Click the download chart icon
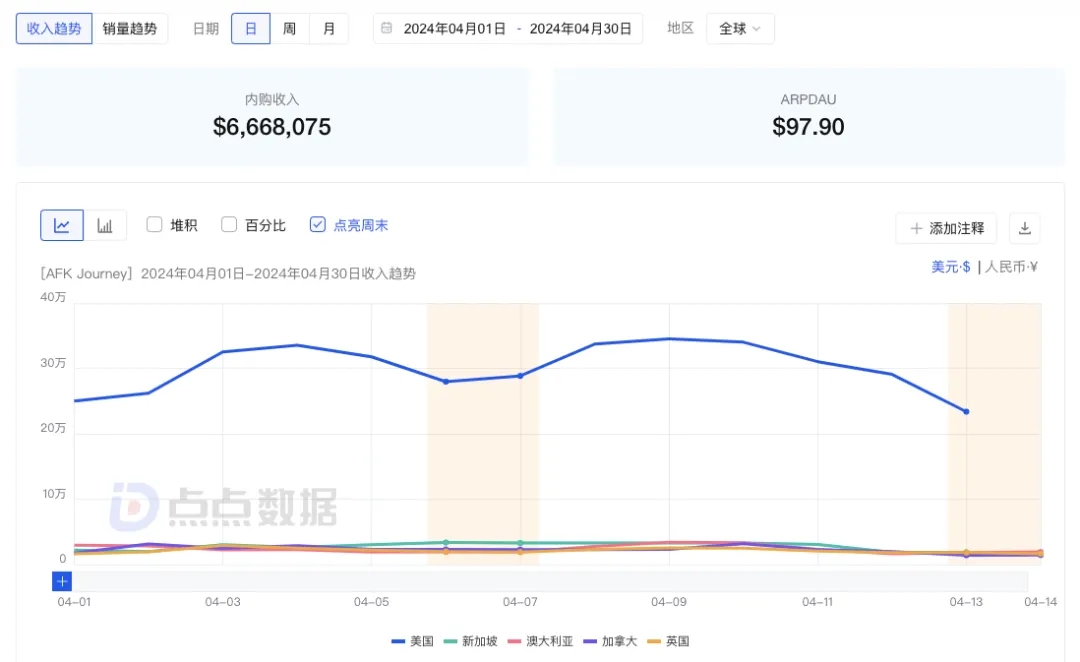1080x662 pixels. [1024, 228]
